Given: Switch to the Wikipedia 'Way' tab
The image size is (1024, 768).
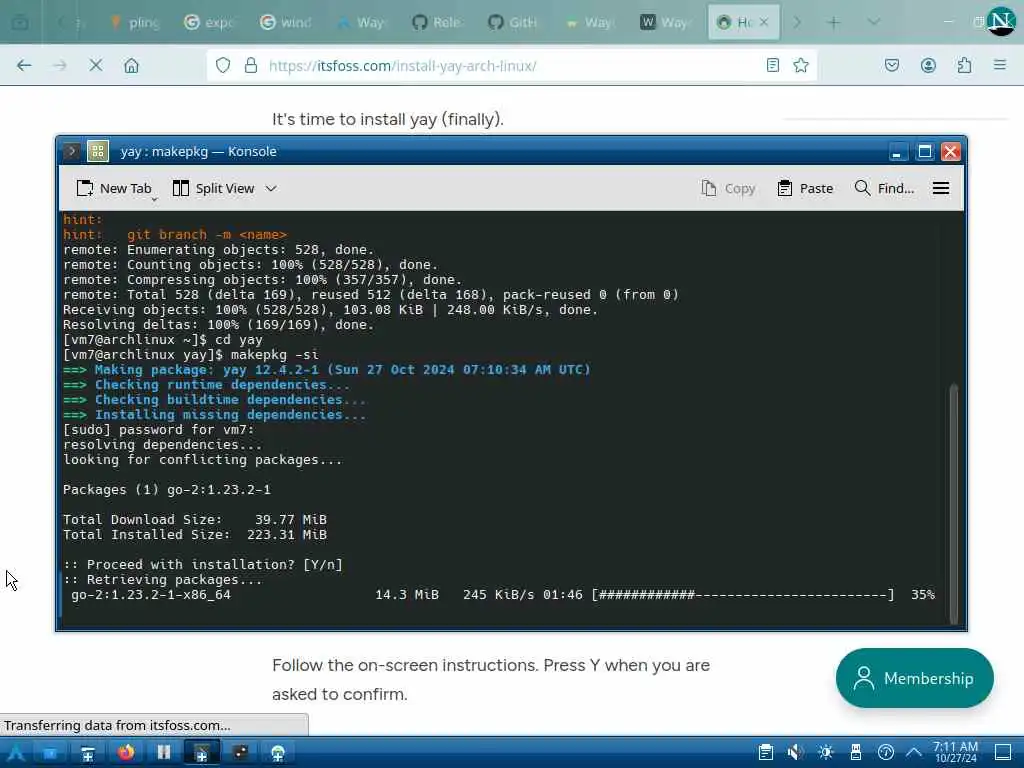Looking at the screenshot, I should click(x=665, y=23).
